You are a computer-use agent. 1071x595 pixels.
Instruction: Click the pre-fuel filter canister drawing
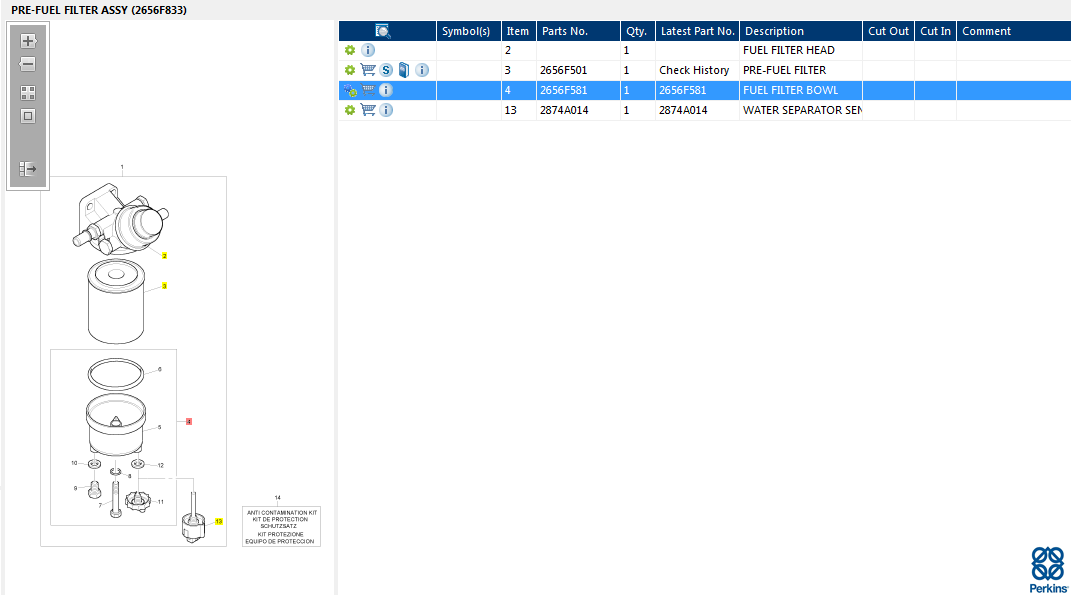click(x=116, y=301)
